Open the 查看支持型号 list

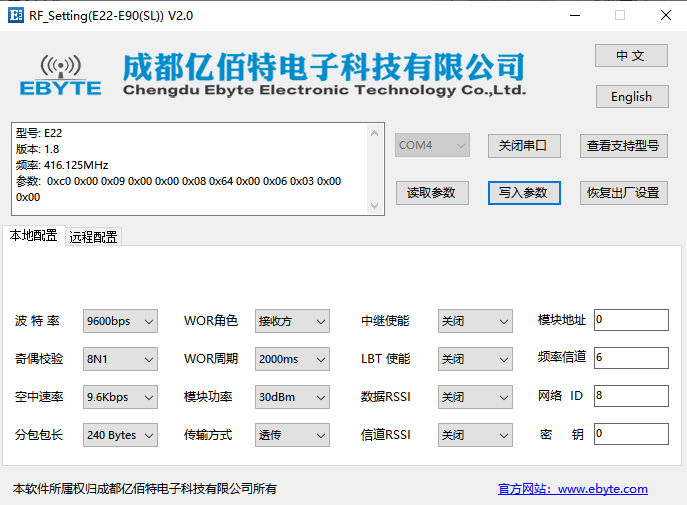(x=623, y=145)
